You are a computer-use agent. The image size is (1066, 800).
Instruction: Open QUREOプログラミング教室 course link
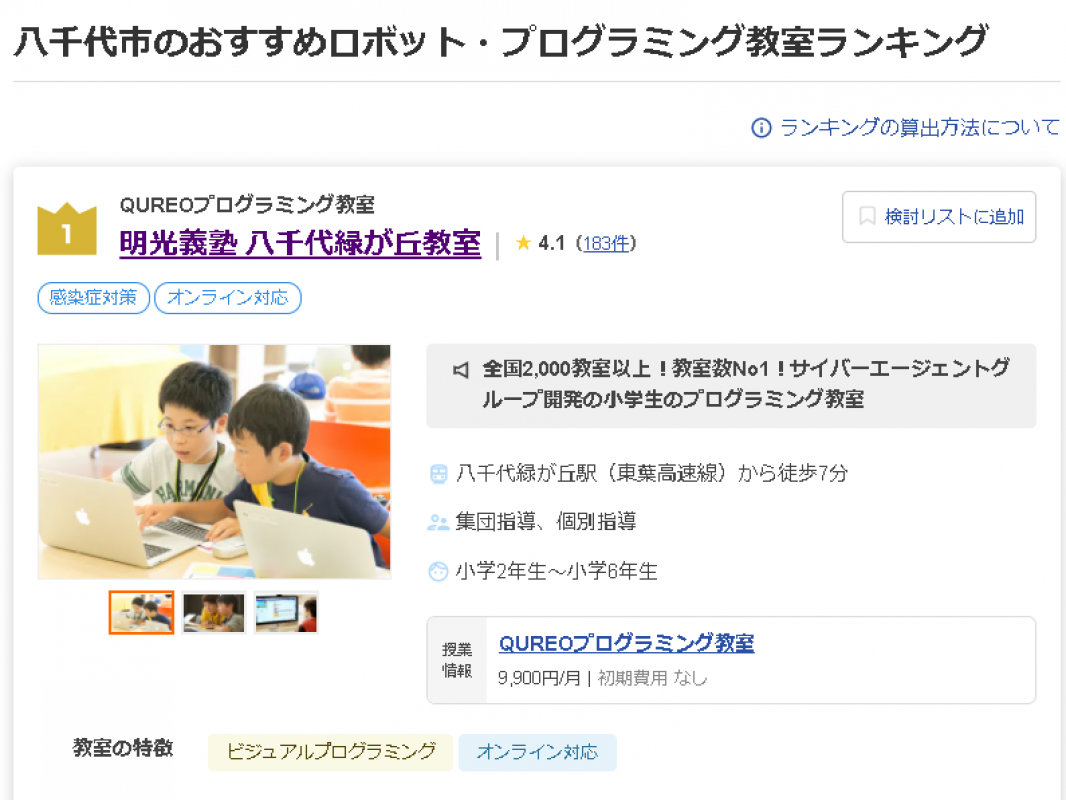click(626, 643)
